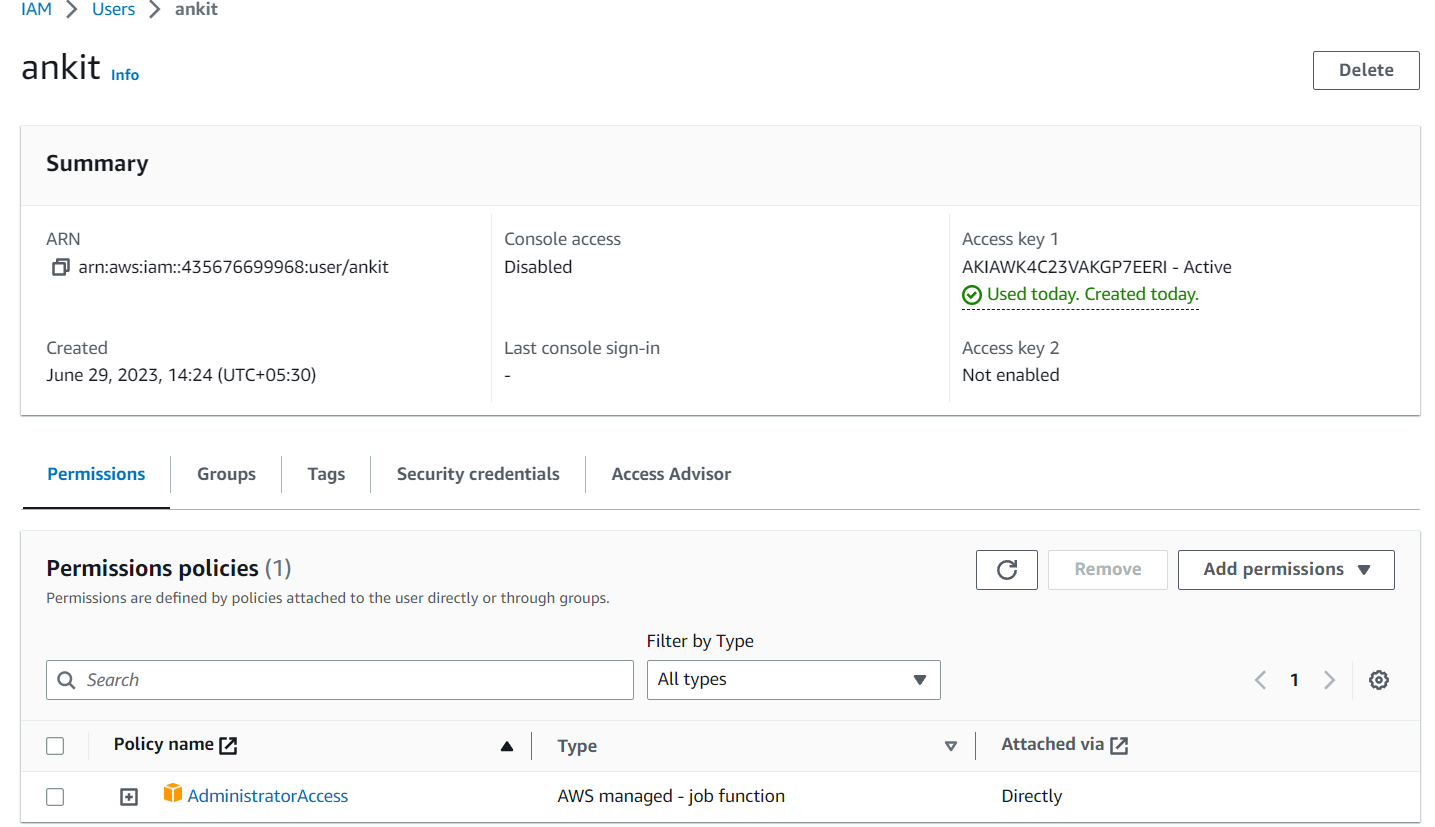
Task: Go to next page arrow
Action: pyautogui.click(x=1329, y=680)
